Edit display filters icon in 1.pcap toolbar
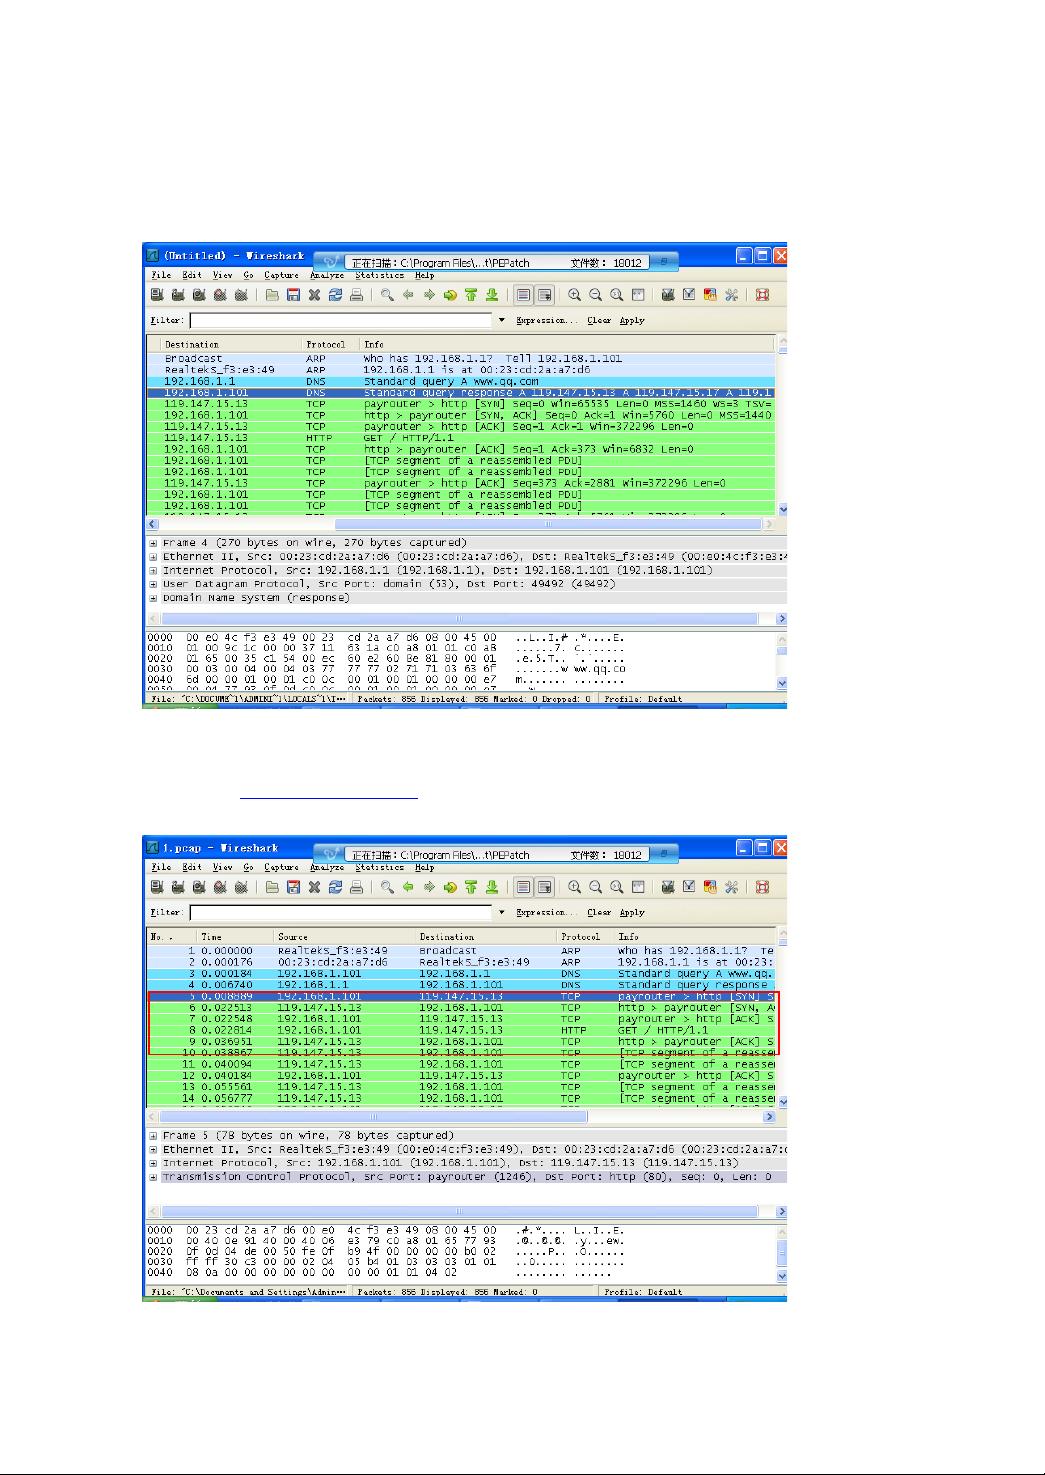1045x1475 pixels. pos(689,887)
